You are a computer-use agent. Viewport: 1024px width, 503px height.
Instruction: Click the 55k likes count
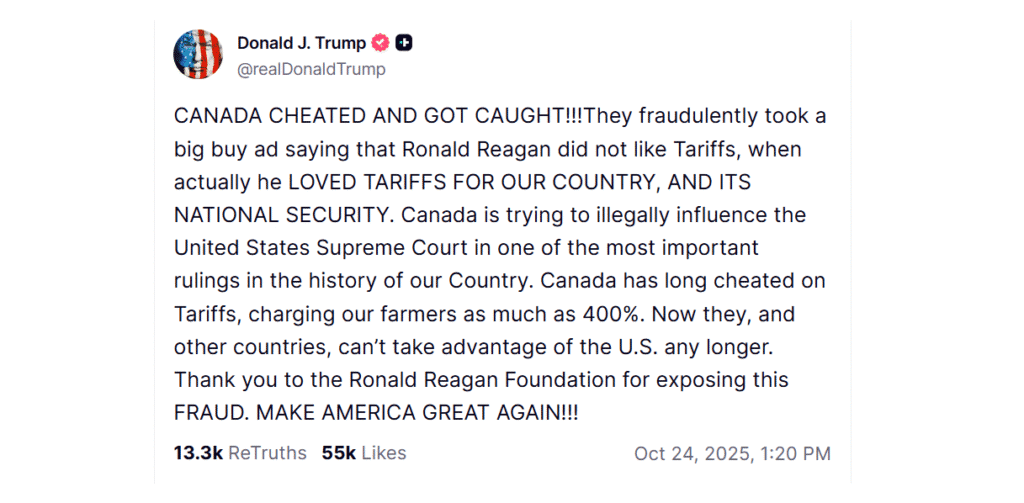pyautogui.click(x=339, y=453)
